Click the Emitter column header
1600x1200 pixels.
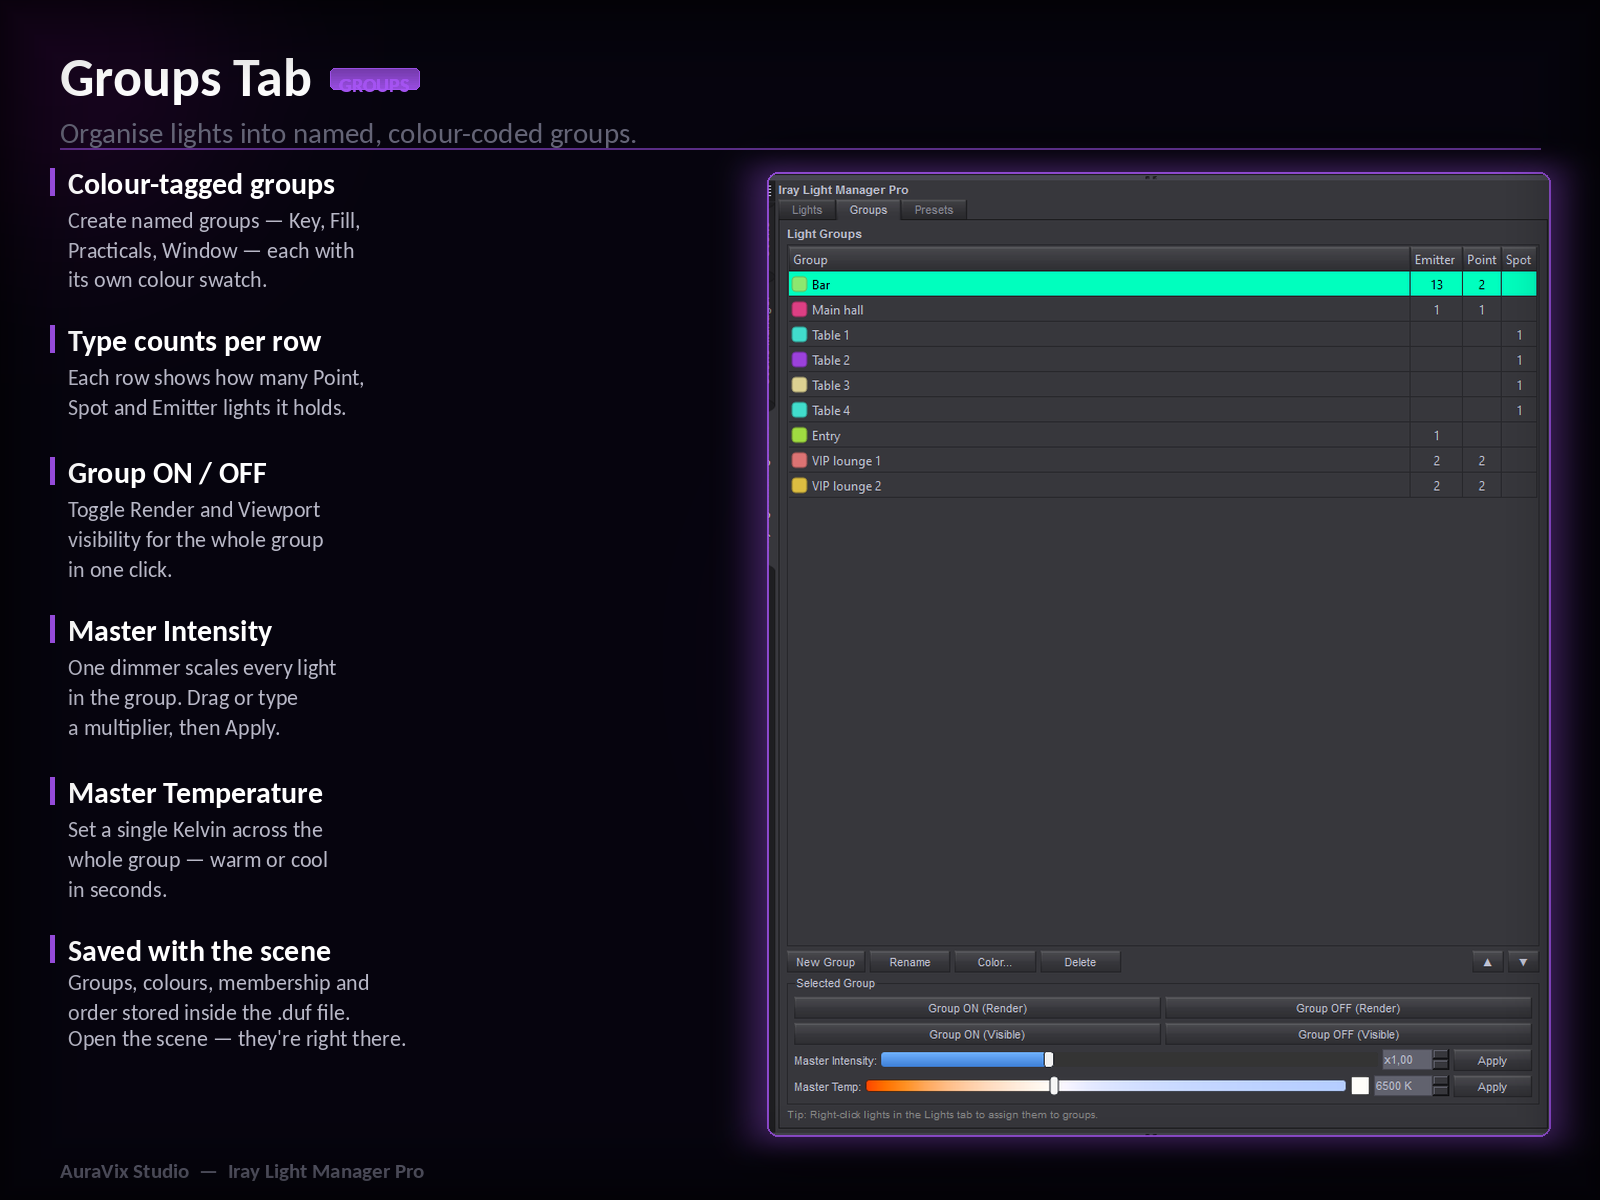pyautogui.click(x=1435, y=260)
